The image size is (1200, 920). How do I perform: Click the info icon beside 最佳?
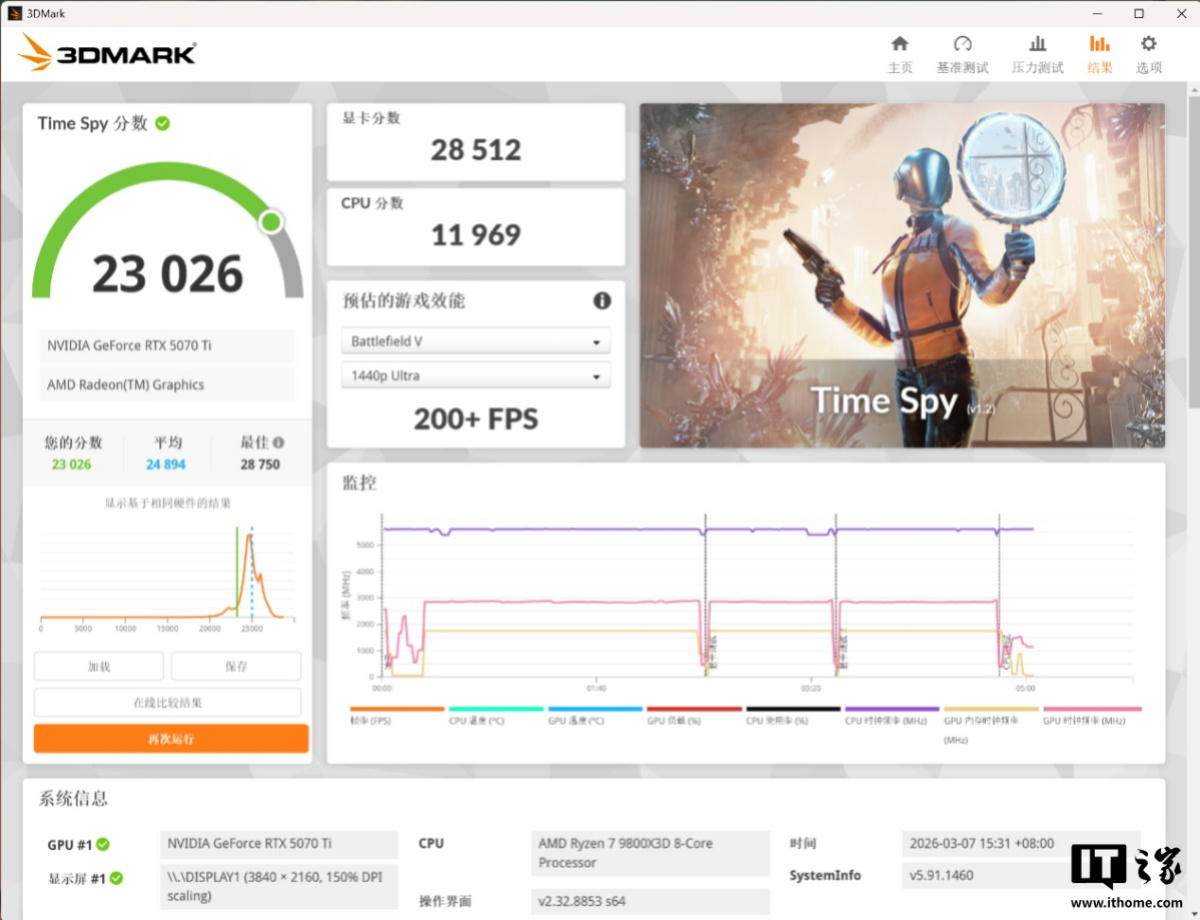pyautogui.click(x=278, y=442)
